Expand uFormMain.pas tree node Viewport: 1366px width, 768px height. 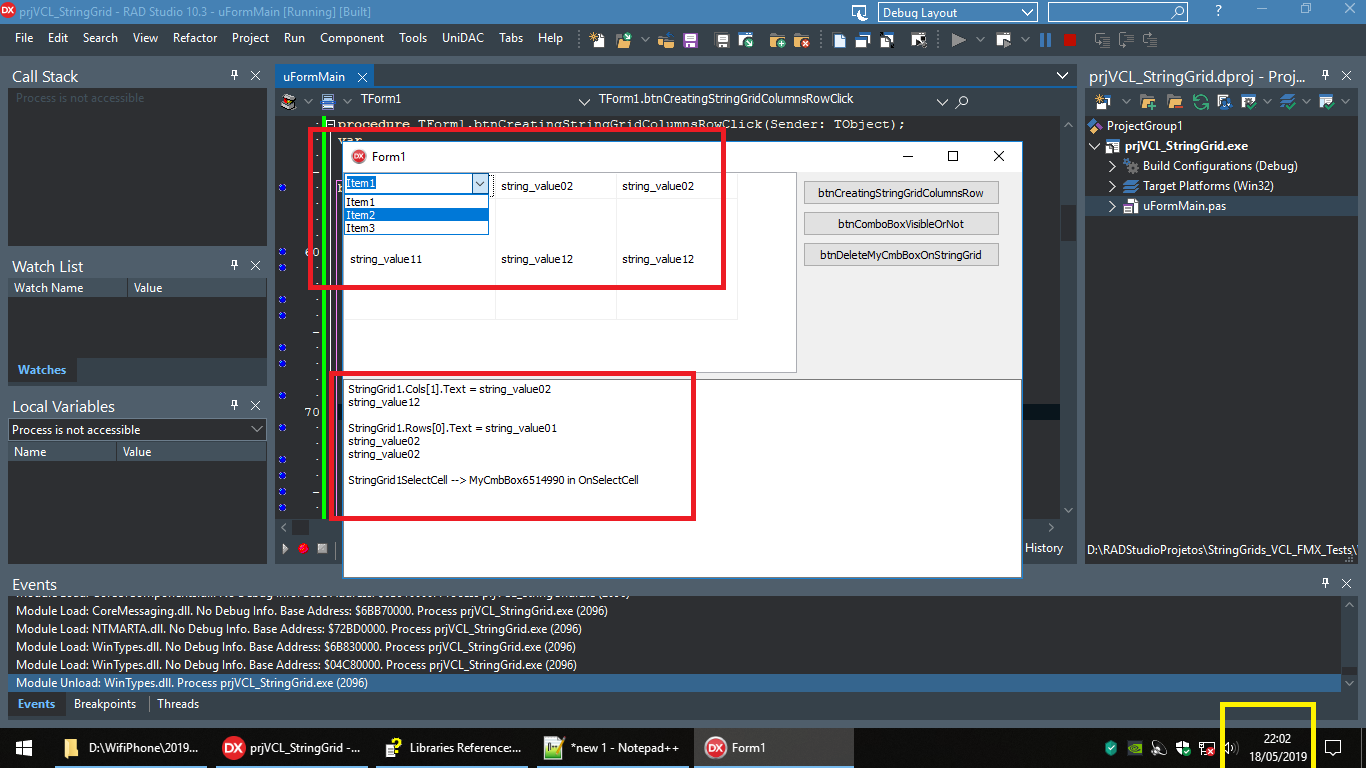click(x=1112, y=206)
